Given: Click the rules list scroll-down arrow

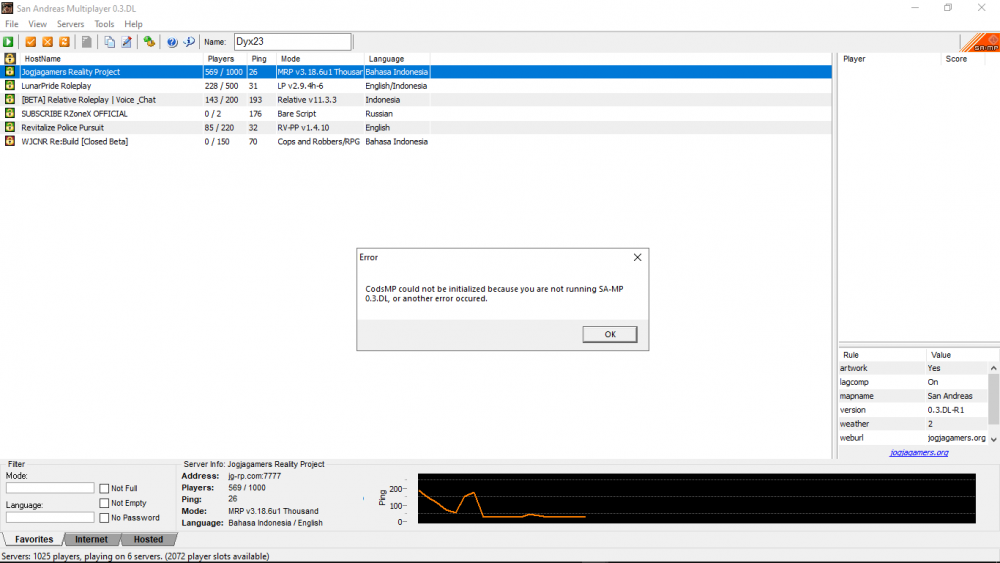Looking at the screenshot, I should (x=994, y=439).
